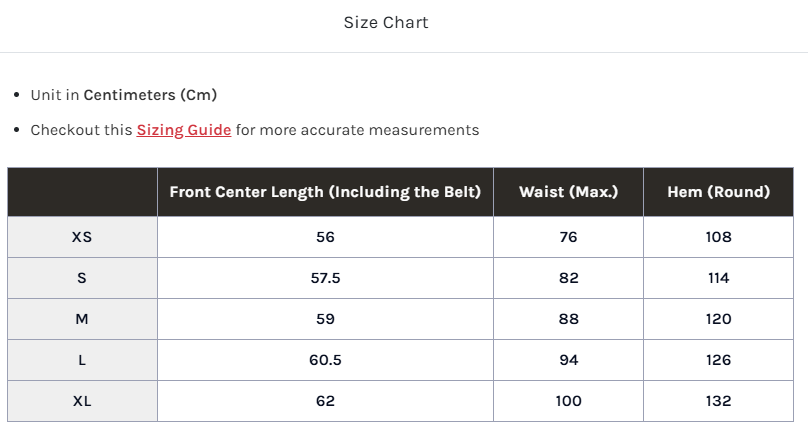Click the L waist value 94
The width and height of the screenshot is (808, 438).
(x=568, y=360)
